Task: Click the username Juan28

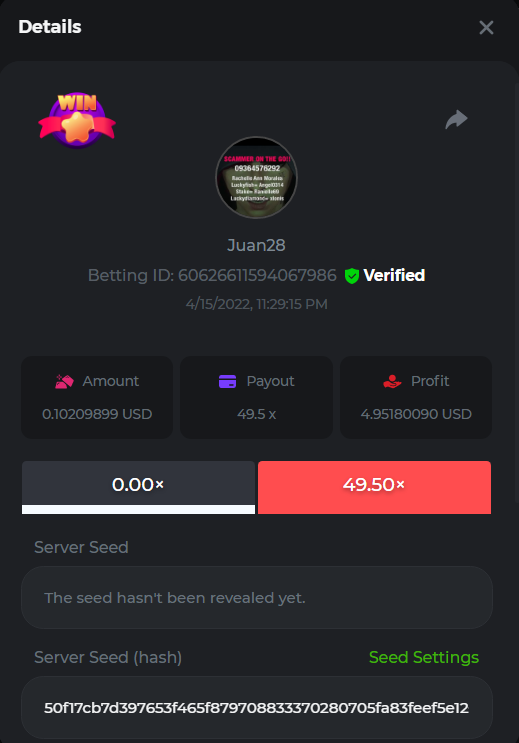Action: [x=256, y=245]
